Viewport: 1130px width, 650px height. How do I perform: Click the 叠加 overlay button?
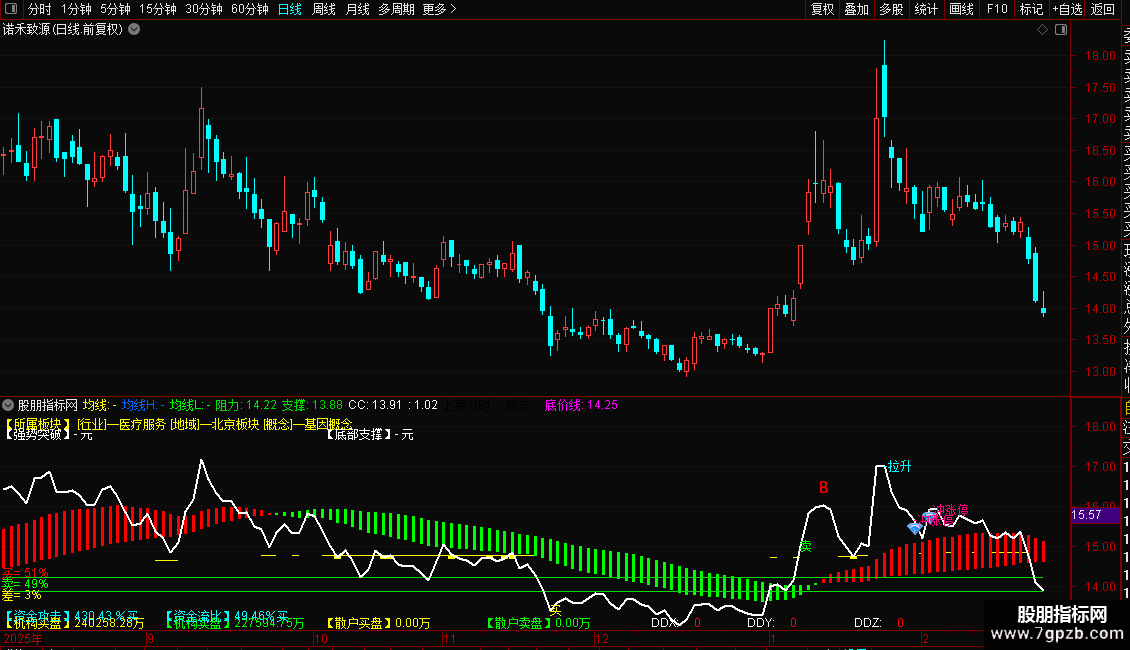tap(857, 9)
